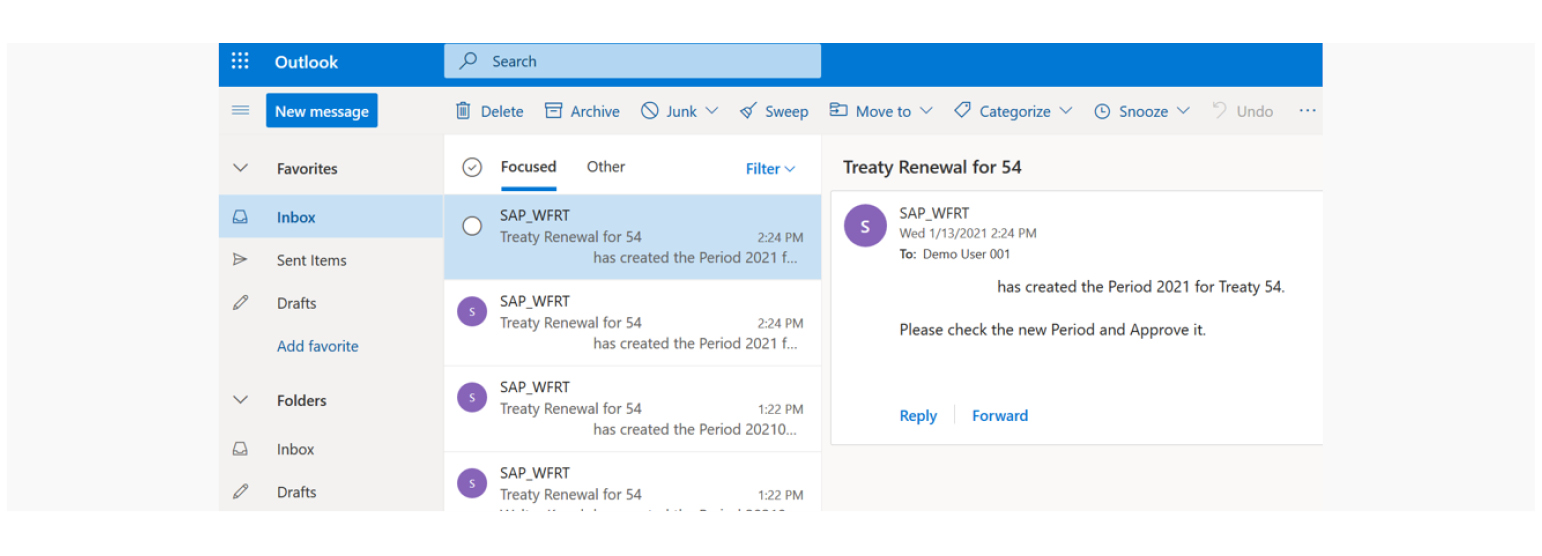Switch to the Other tab
The height and width of the screenshot is (556, 1542).
coord(606,167)
